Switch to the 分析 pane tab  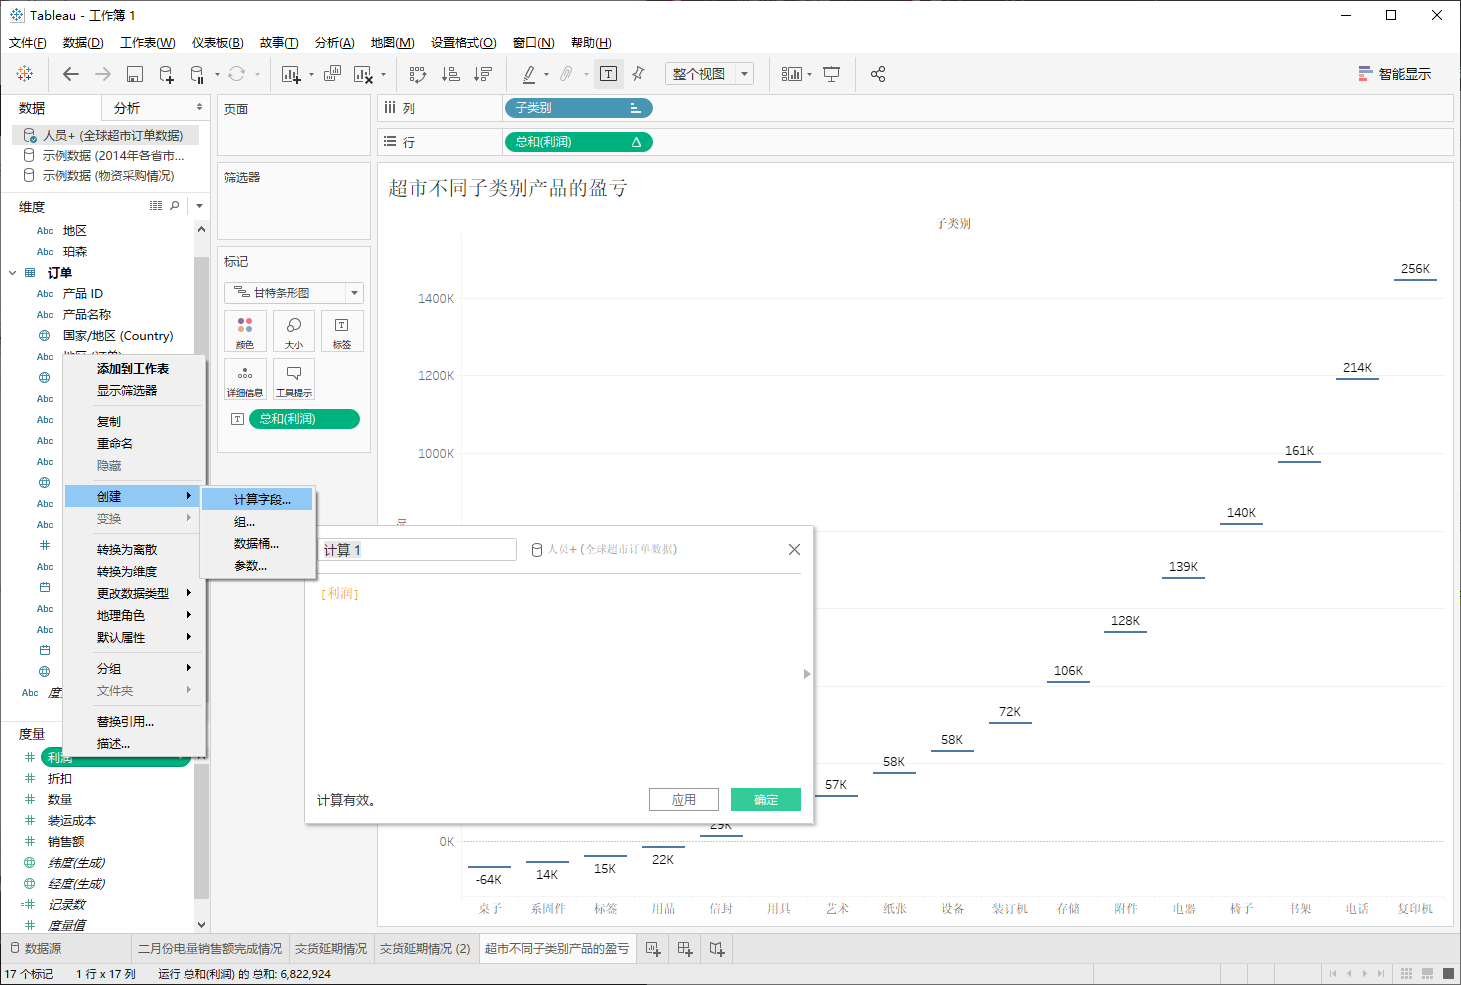tap(127, 108)
